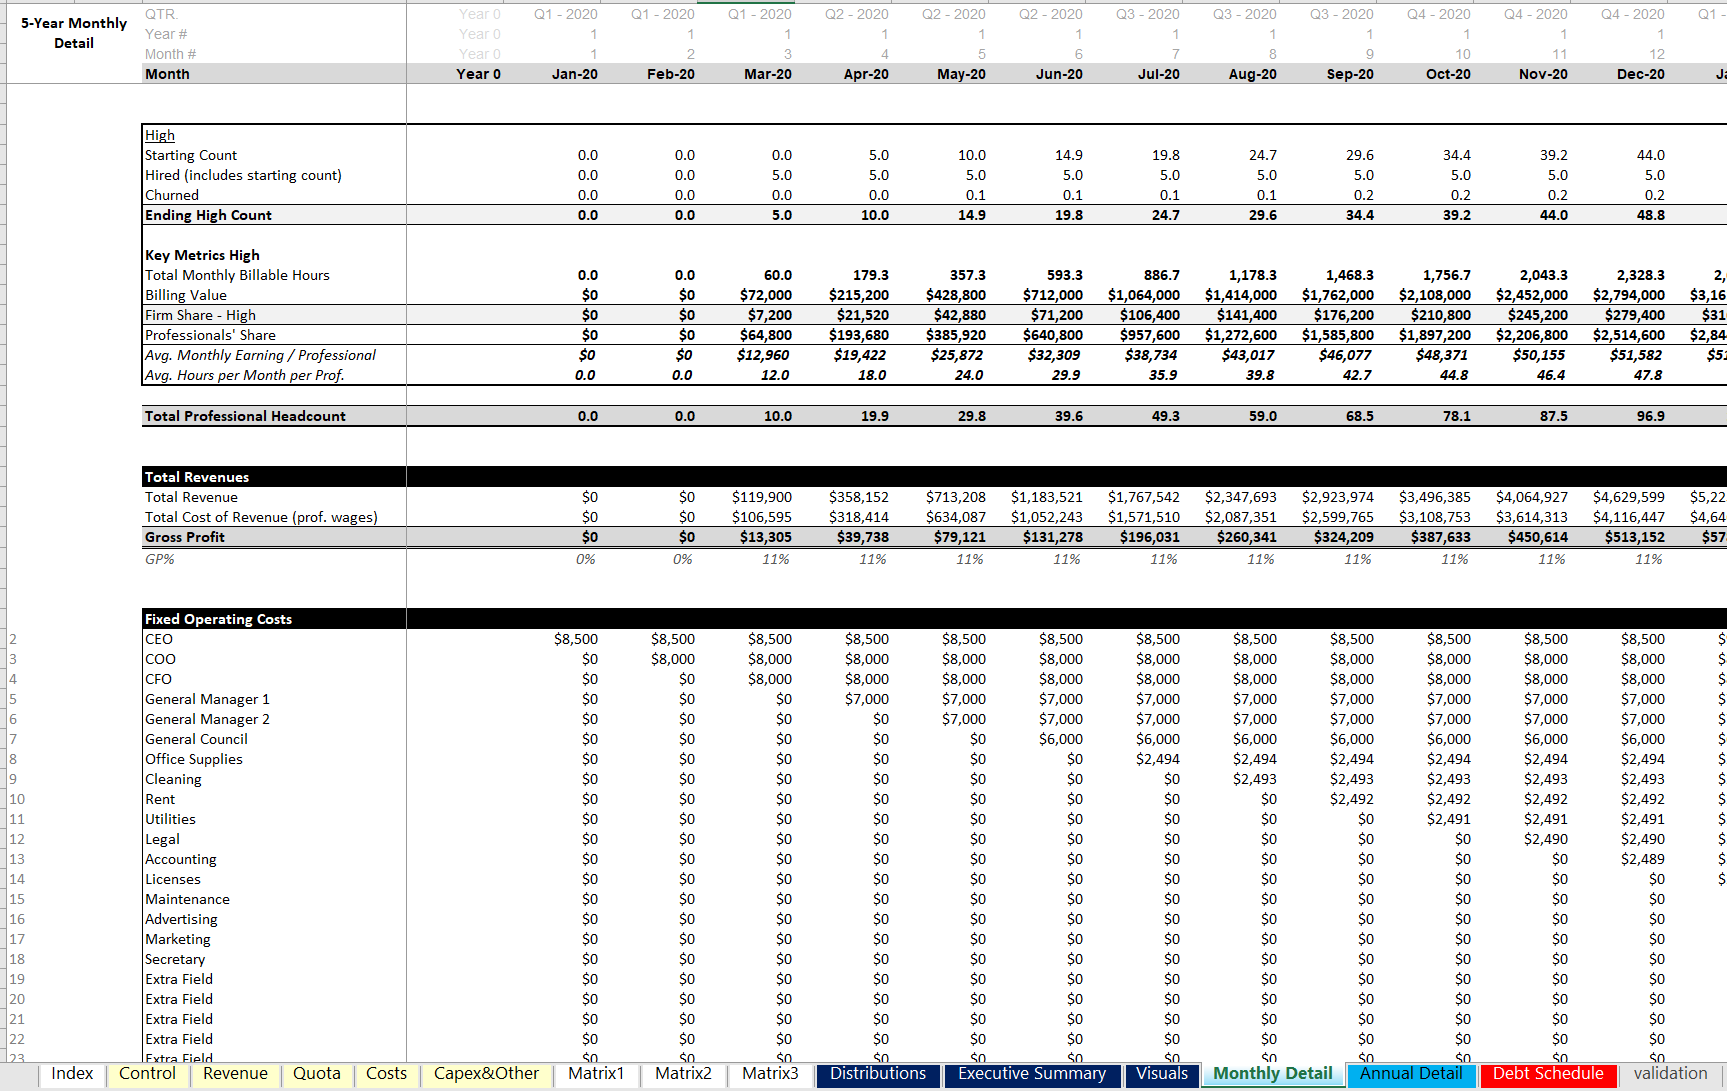Viewport: 1727px width, 1091px height.
Task: Open the Debt Schedule tab
Action: tap(1548, 1074)
